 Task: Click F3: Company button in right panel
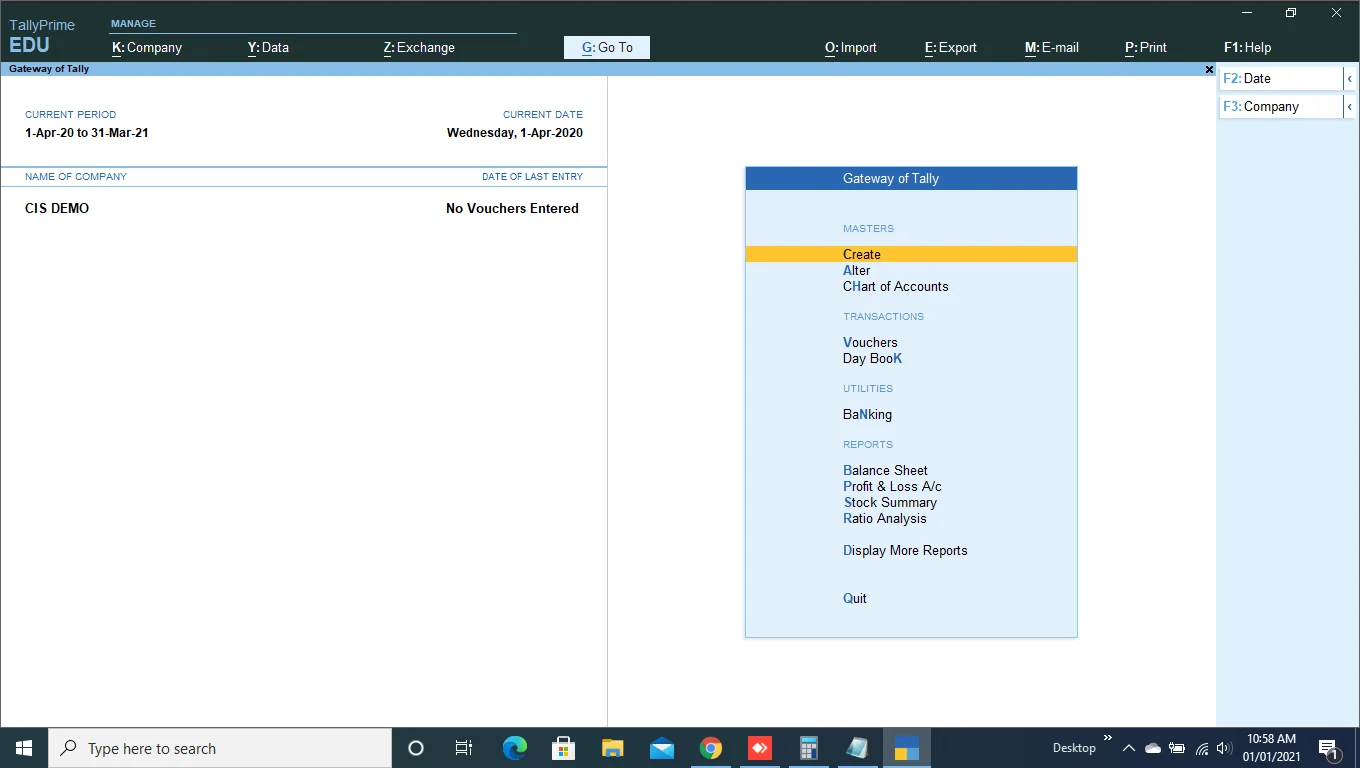pos(1280,106)
